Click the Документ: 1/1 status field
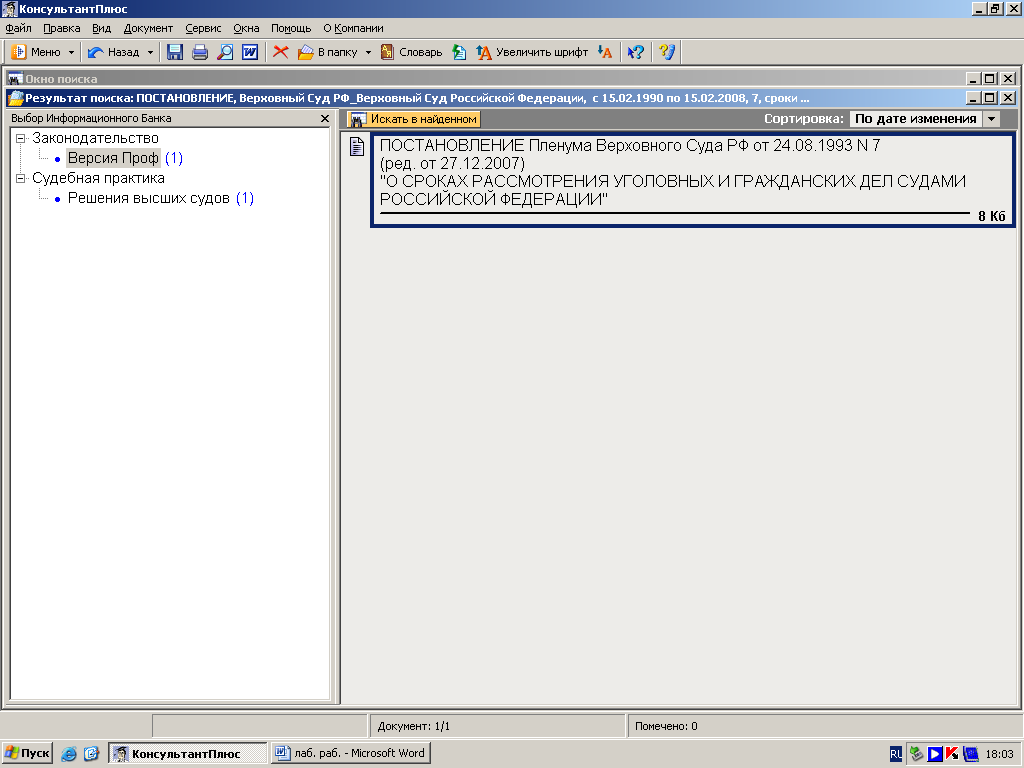Screen dimensions: 1024x768 coord(498,726)
